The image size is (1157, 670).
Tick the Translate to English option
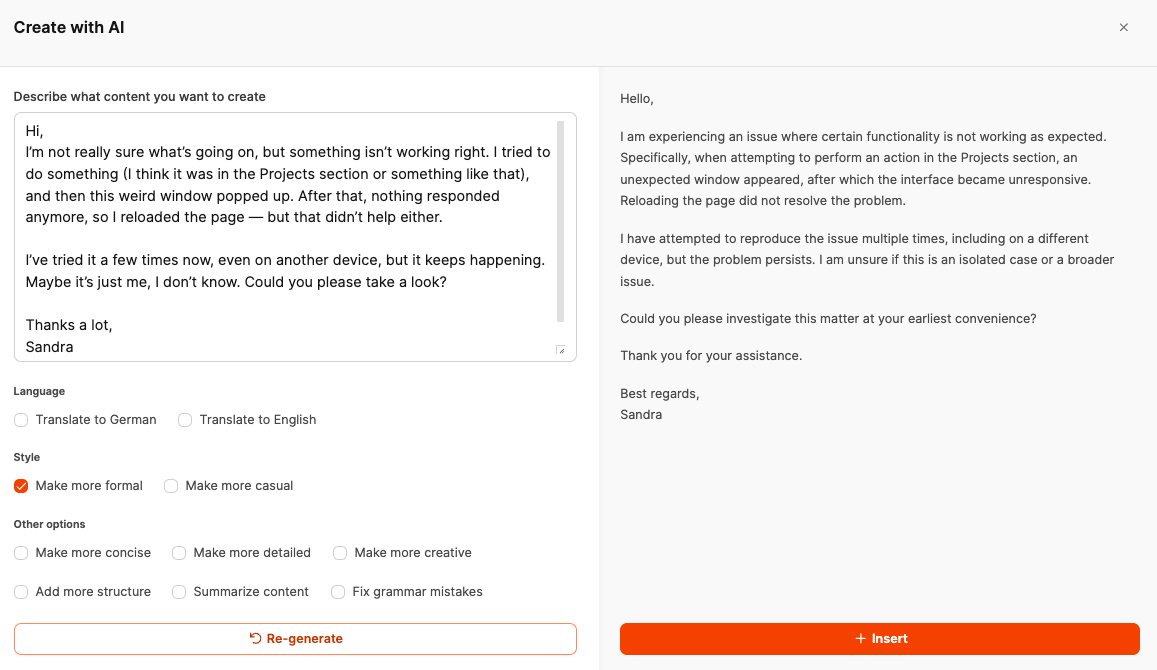(185, 420)
